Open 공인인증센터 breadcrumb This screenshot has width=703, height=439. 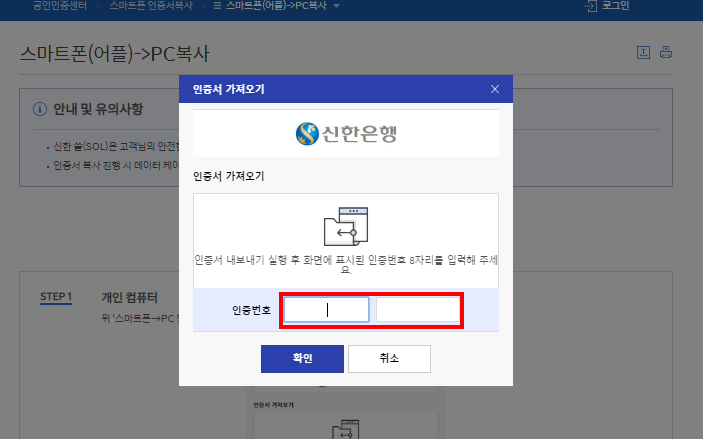tap(60, 6)
